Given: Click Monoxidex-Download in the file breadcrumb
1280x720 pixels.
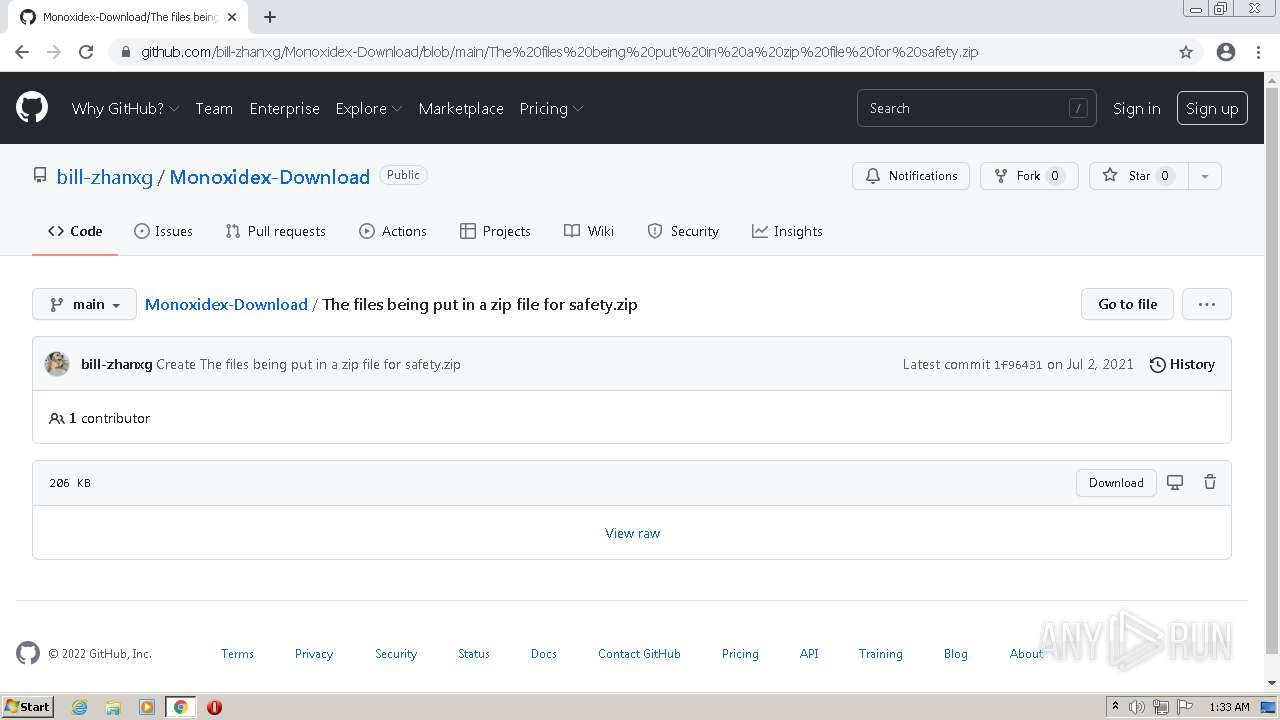Looking at the screenshot, I should [x=226, y=304].
